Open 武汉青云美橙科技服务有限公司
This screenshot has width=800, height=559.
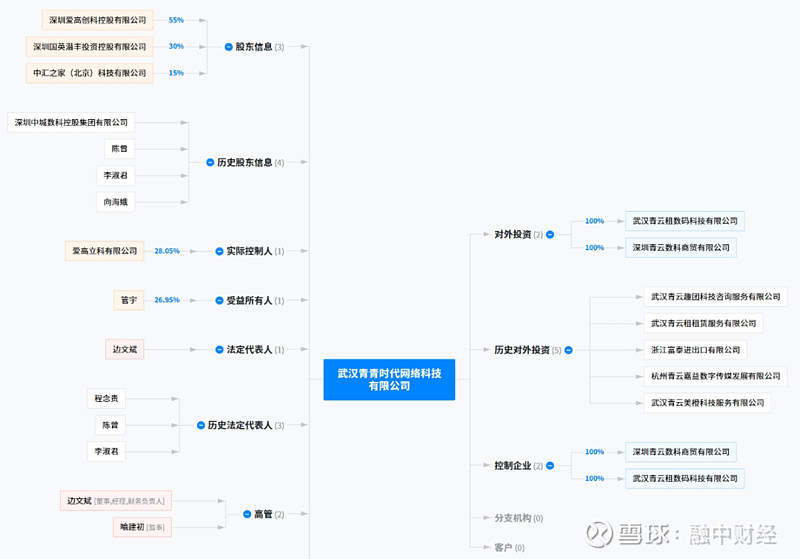pyautogui.click(x=707, y=402)
